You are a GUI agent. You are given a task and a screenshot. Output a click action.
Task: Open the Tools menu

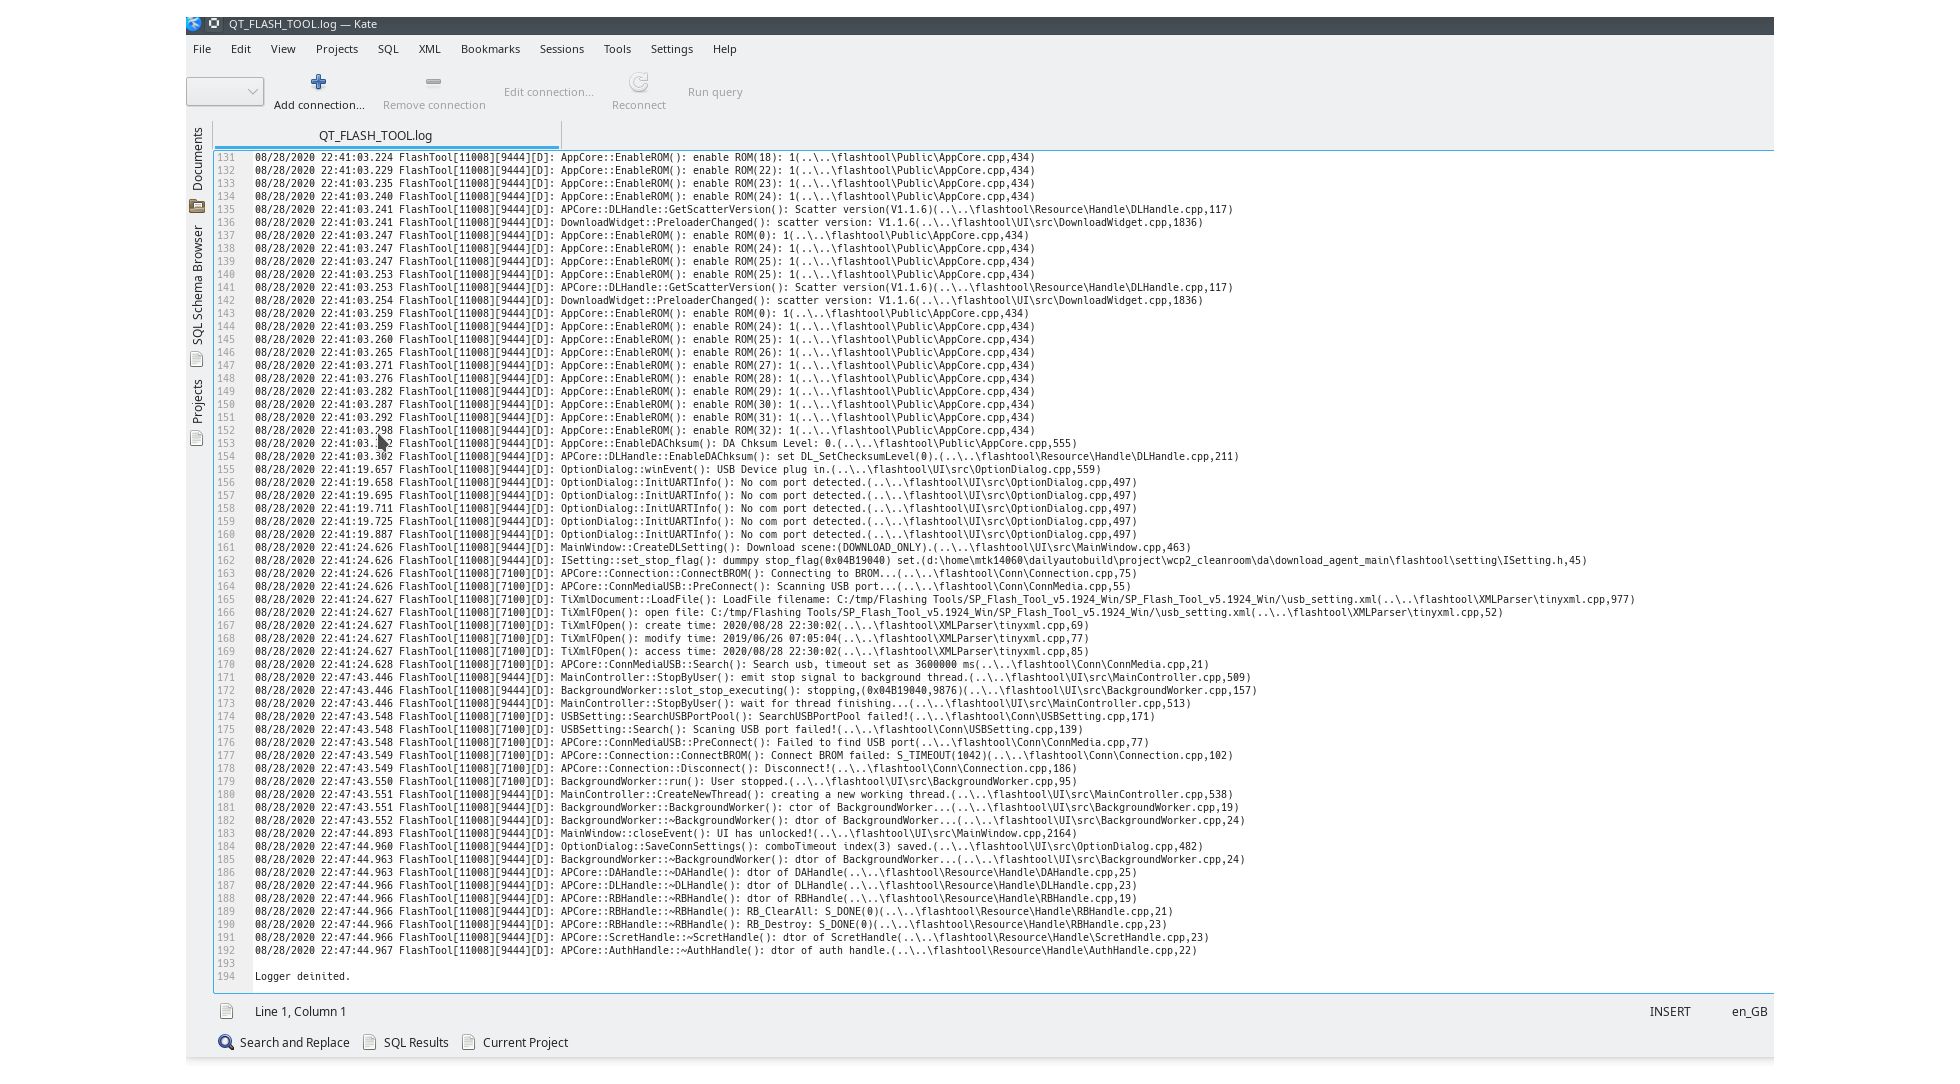pyautogui.click(x=617, y=49)
